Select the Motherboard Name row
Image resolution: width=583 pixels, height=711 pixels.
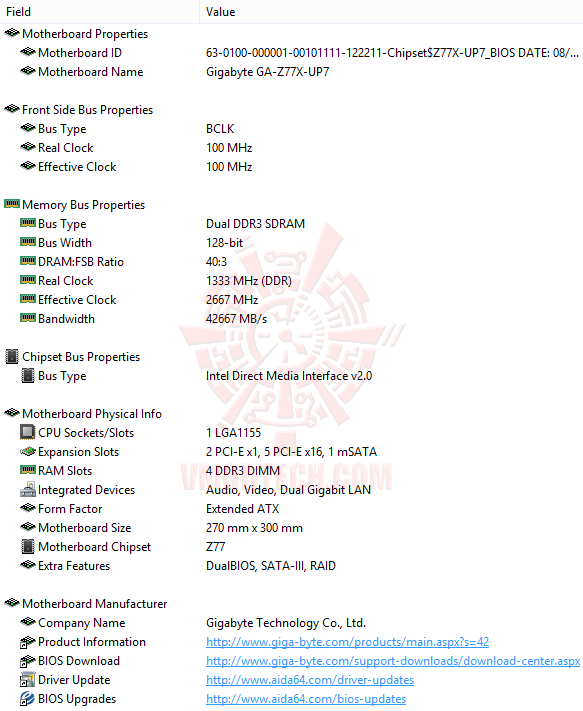pos(292,72)
